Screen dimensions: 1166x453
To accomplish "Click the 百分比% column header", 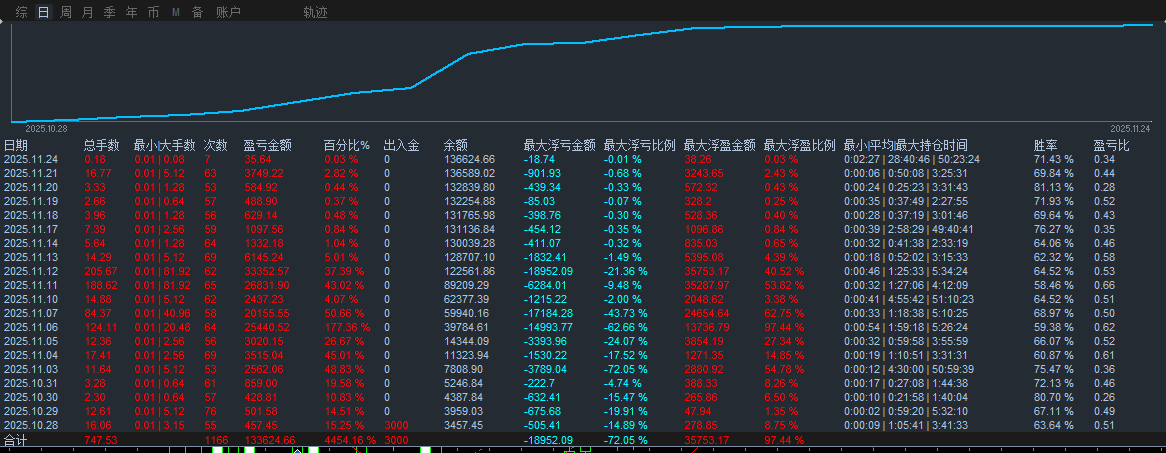I will coord(347,146).
